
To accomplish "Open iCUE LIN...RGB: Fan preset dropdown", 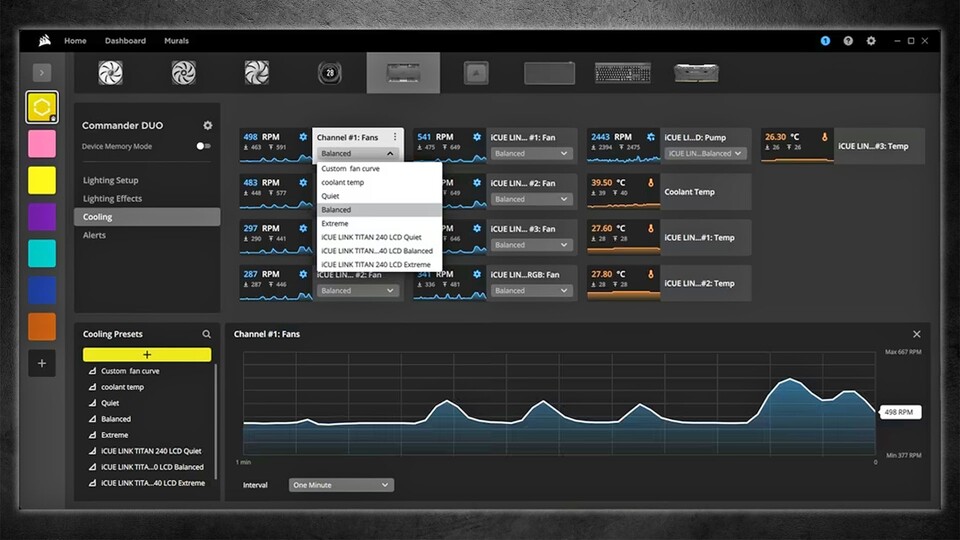I will pos(531,291).
